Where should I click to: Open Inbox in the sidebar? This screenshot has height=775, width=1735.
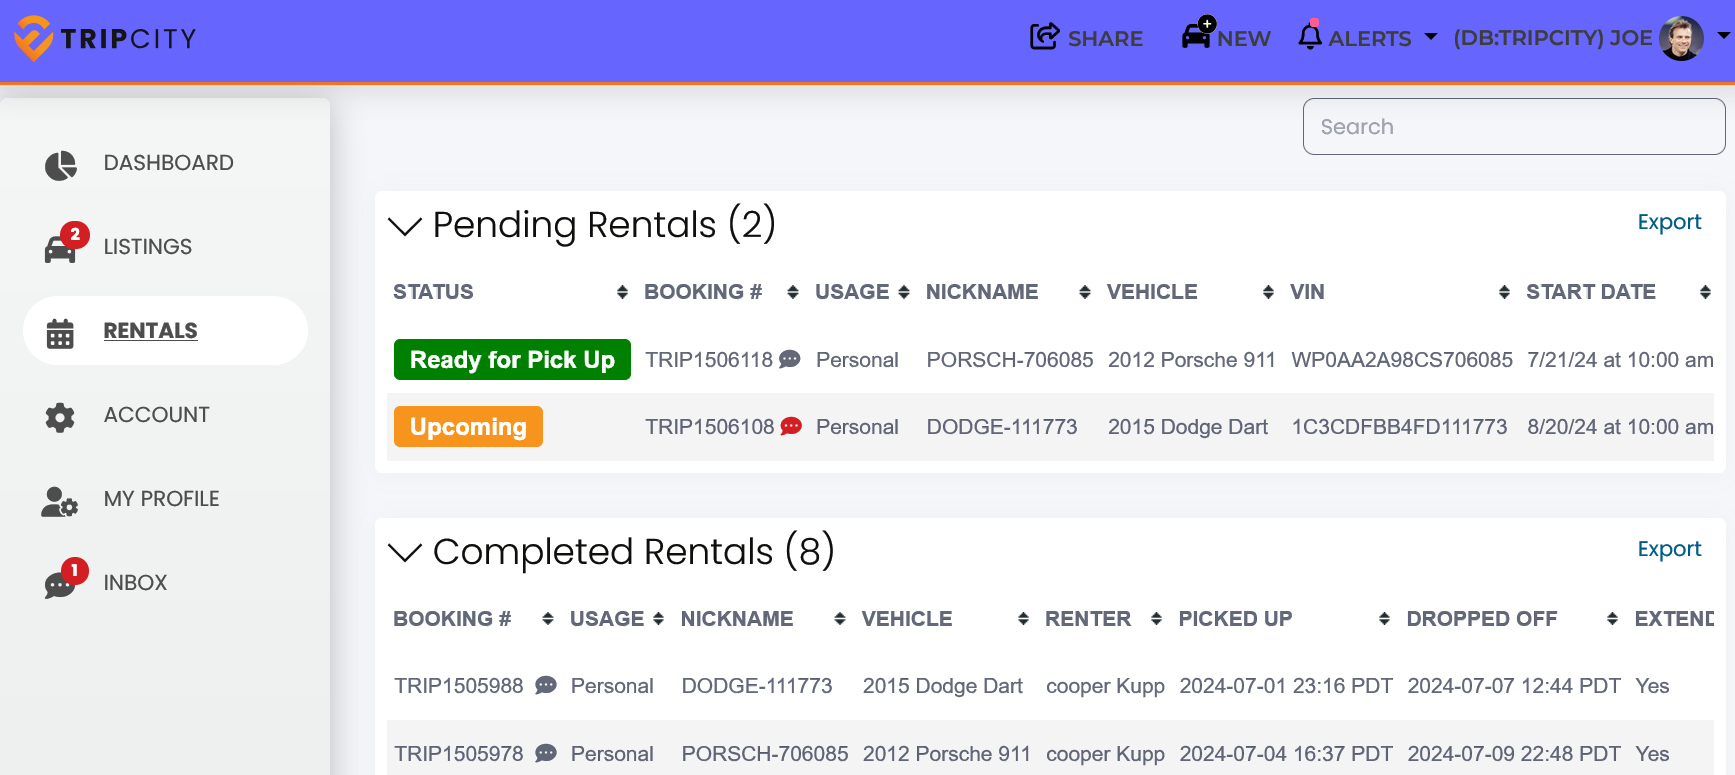tap(135, 583)
